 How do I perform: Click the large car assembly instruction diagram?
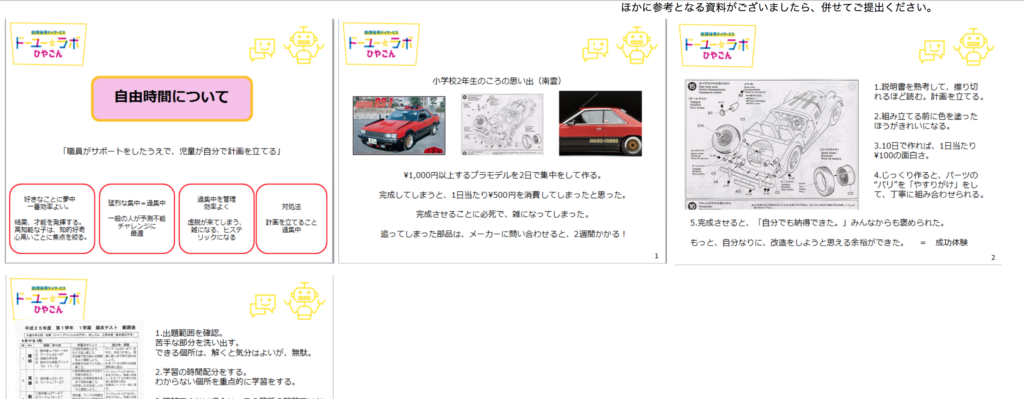(x=771, y=144)
